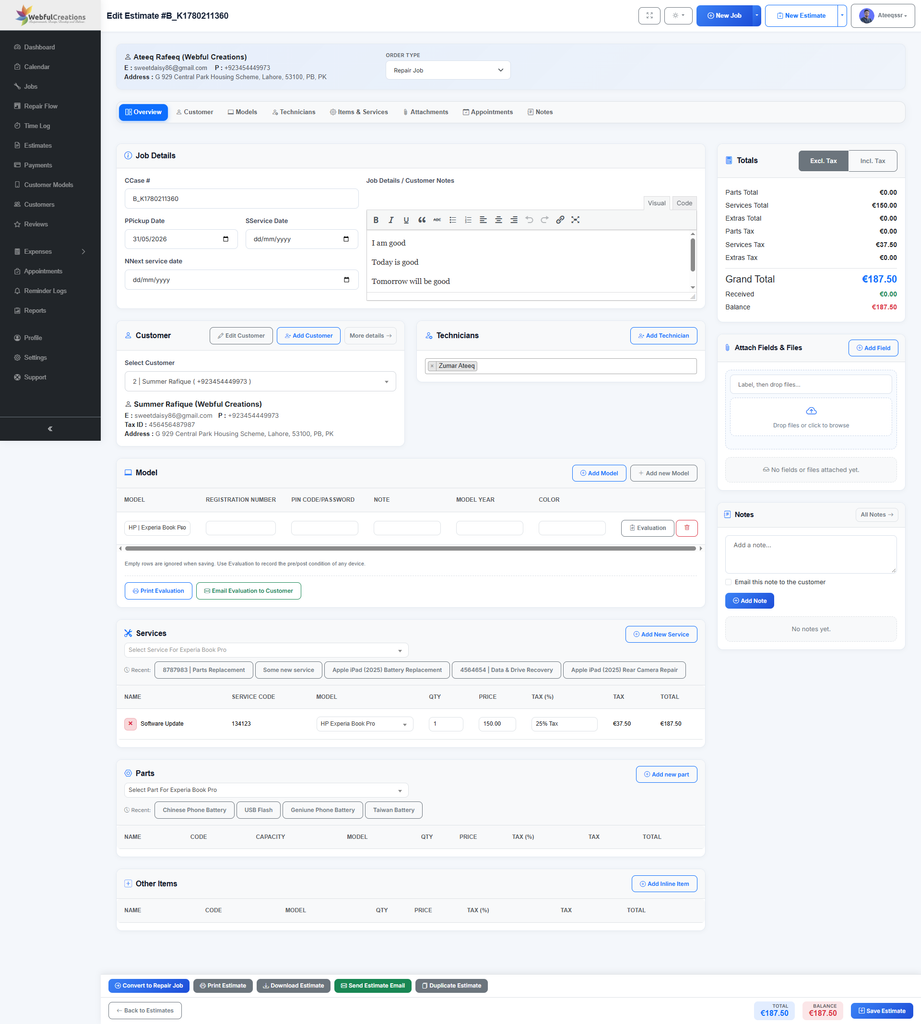Image resolution: width=921 pixels, height=1024 pixels.
Task: Switch totals to Incl. Tax
Action: coord(873,161)
